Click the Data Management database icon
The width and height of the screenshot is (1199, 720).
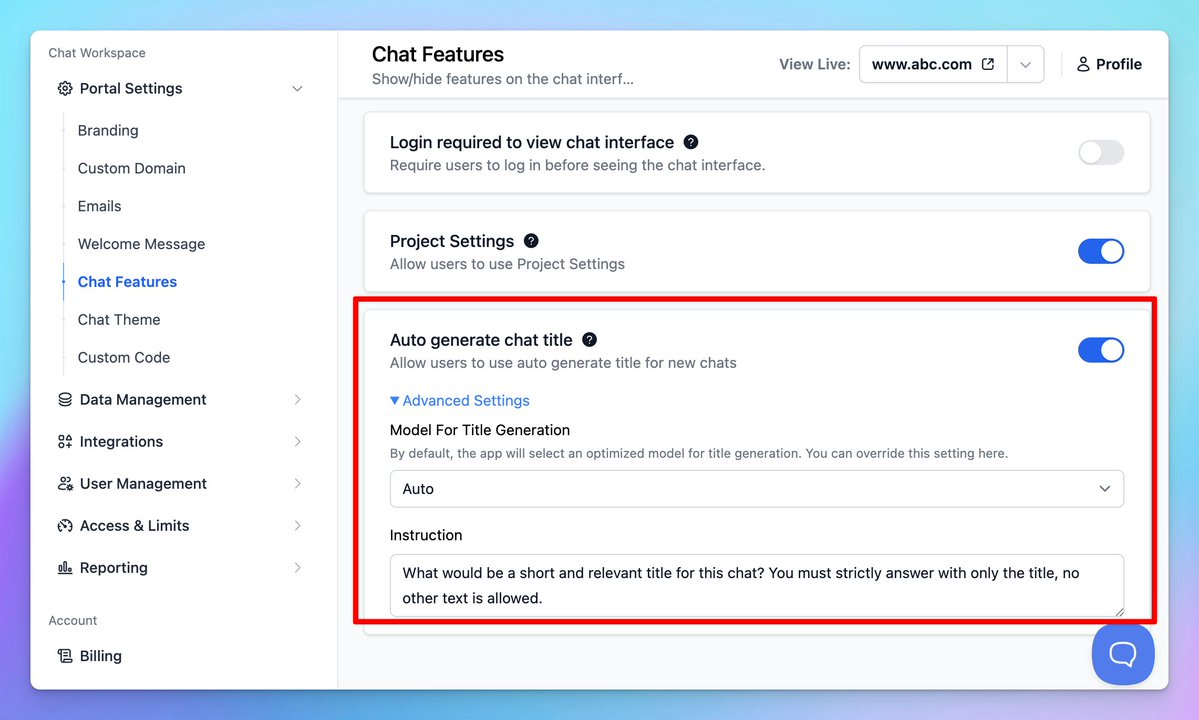[x=65, y=400]
